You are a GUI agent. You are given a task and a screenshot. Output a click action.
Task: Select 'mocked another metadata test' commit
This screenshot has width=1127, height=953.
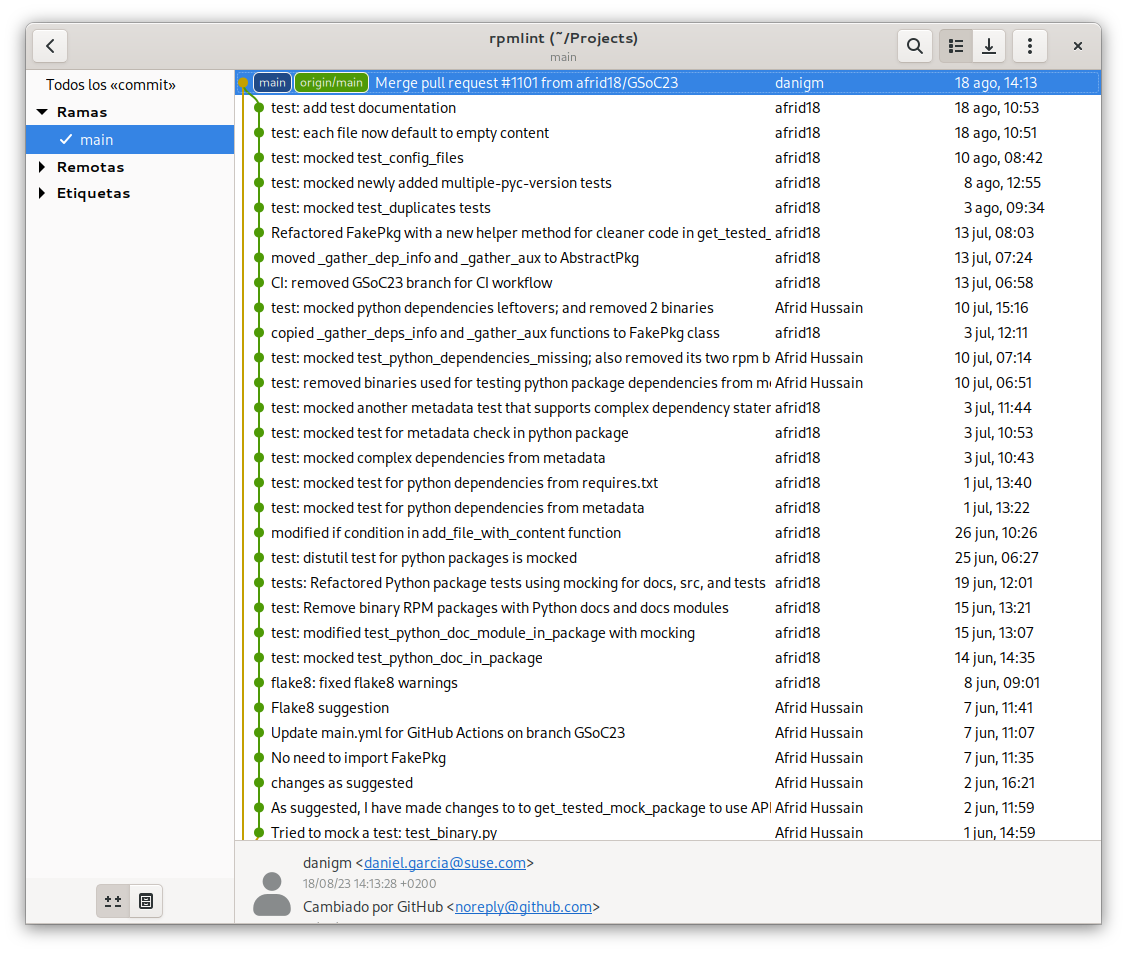(668, 408)
